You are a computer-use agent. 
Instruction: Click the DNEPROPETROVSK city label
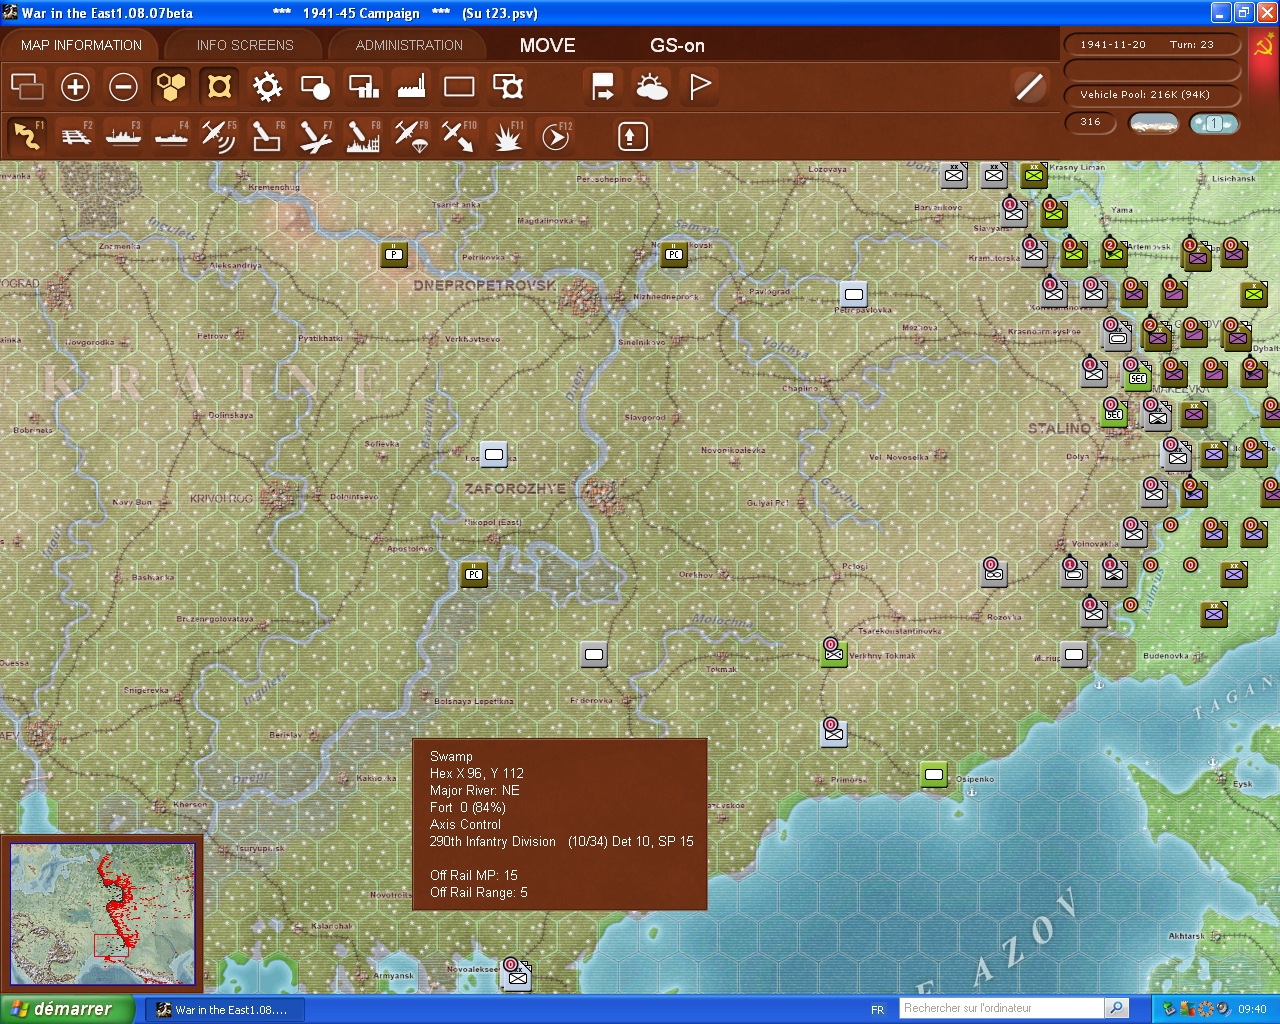485,285
